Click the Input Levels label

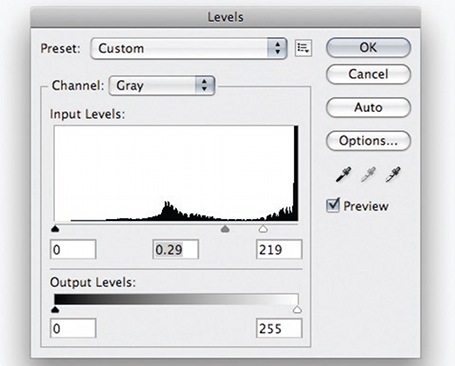point(87,114)
